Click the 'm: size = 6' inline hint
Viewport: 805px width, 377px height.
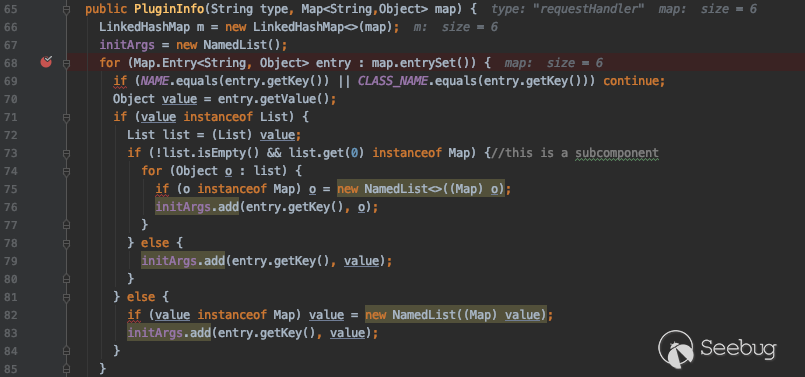(x=455, y=27)
